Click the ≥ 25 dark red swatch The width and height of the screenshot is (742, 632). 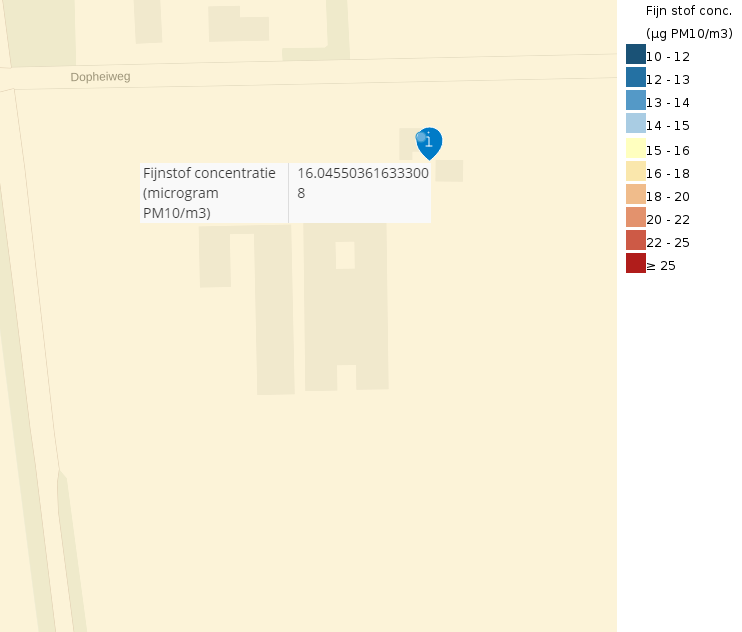pos(636,263)
